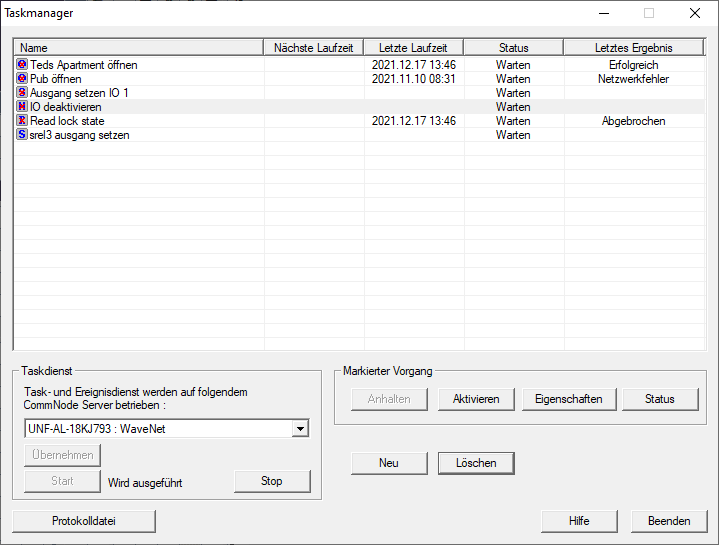Screen dimensions: 719x545
Task: Delete the task using Löschen
Action: 476,463
